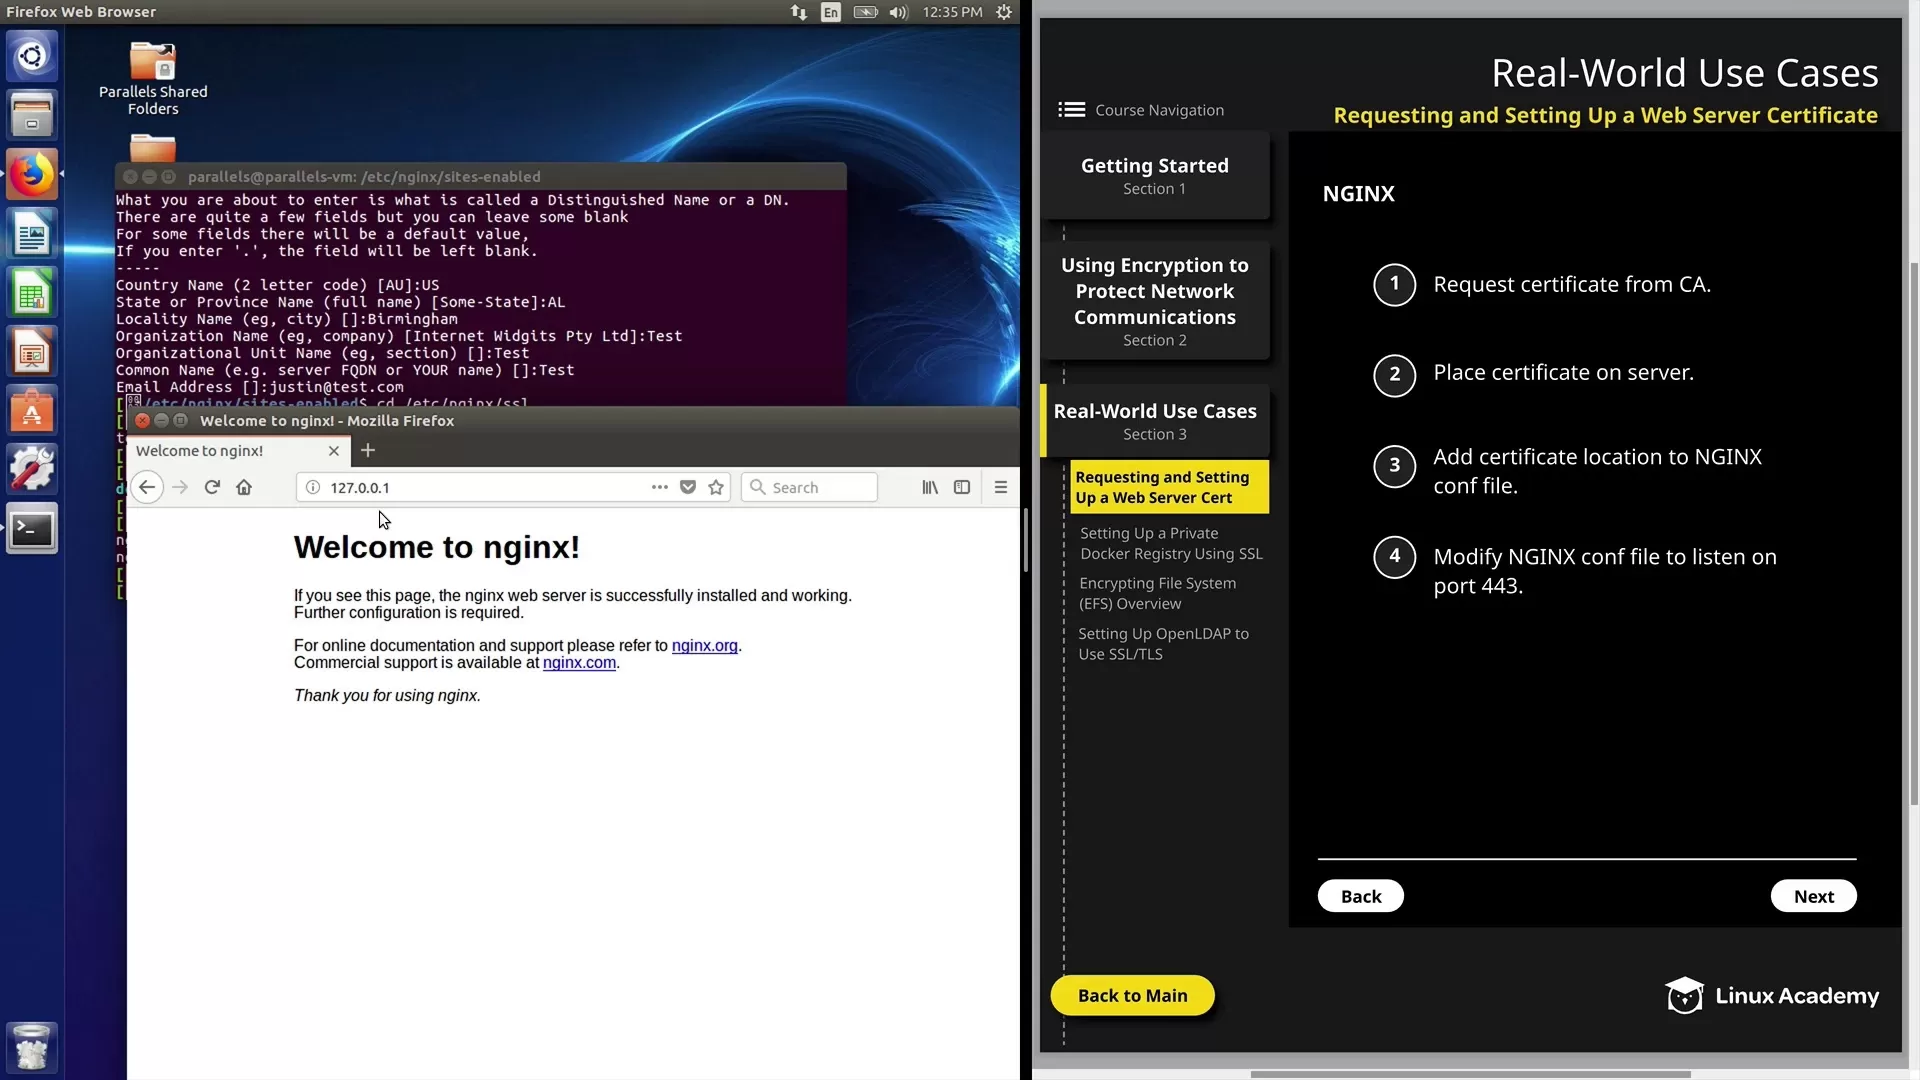Select Getting Started Section 1
The image size is (1920, 1080).
click(x=1154, y=176)
